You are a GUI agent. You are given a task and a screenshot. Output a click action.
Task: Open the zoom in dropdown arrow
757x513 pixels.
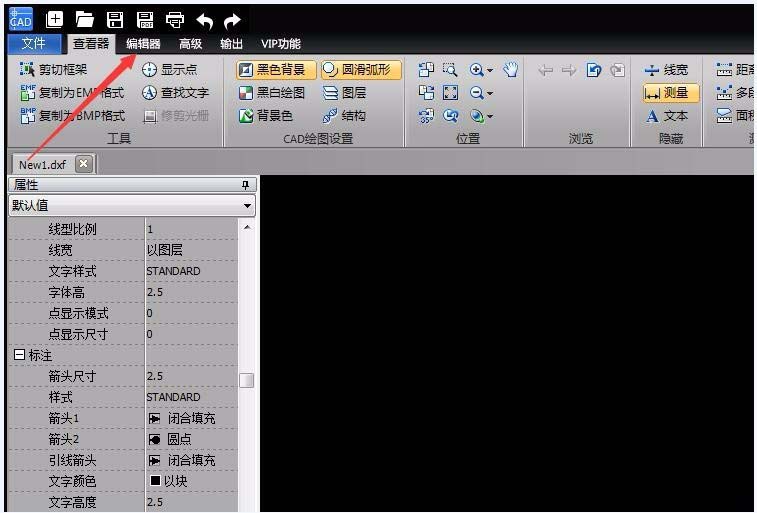tap(490, 70)
